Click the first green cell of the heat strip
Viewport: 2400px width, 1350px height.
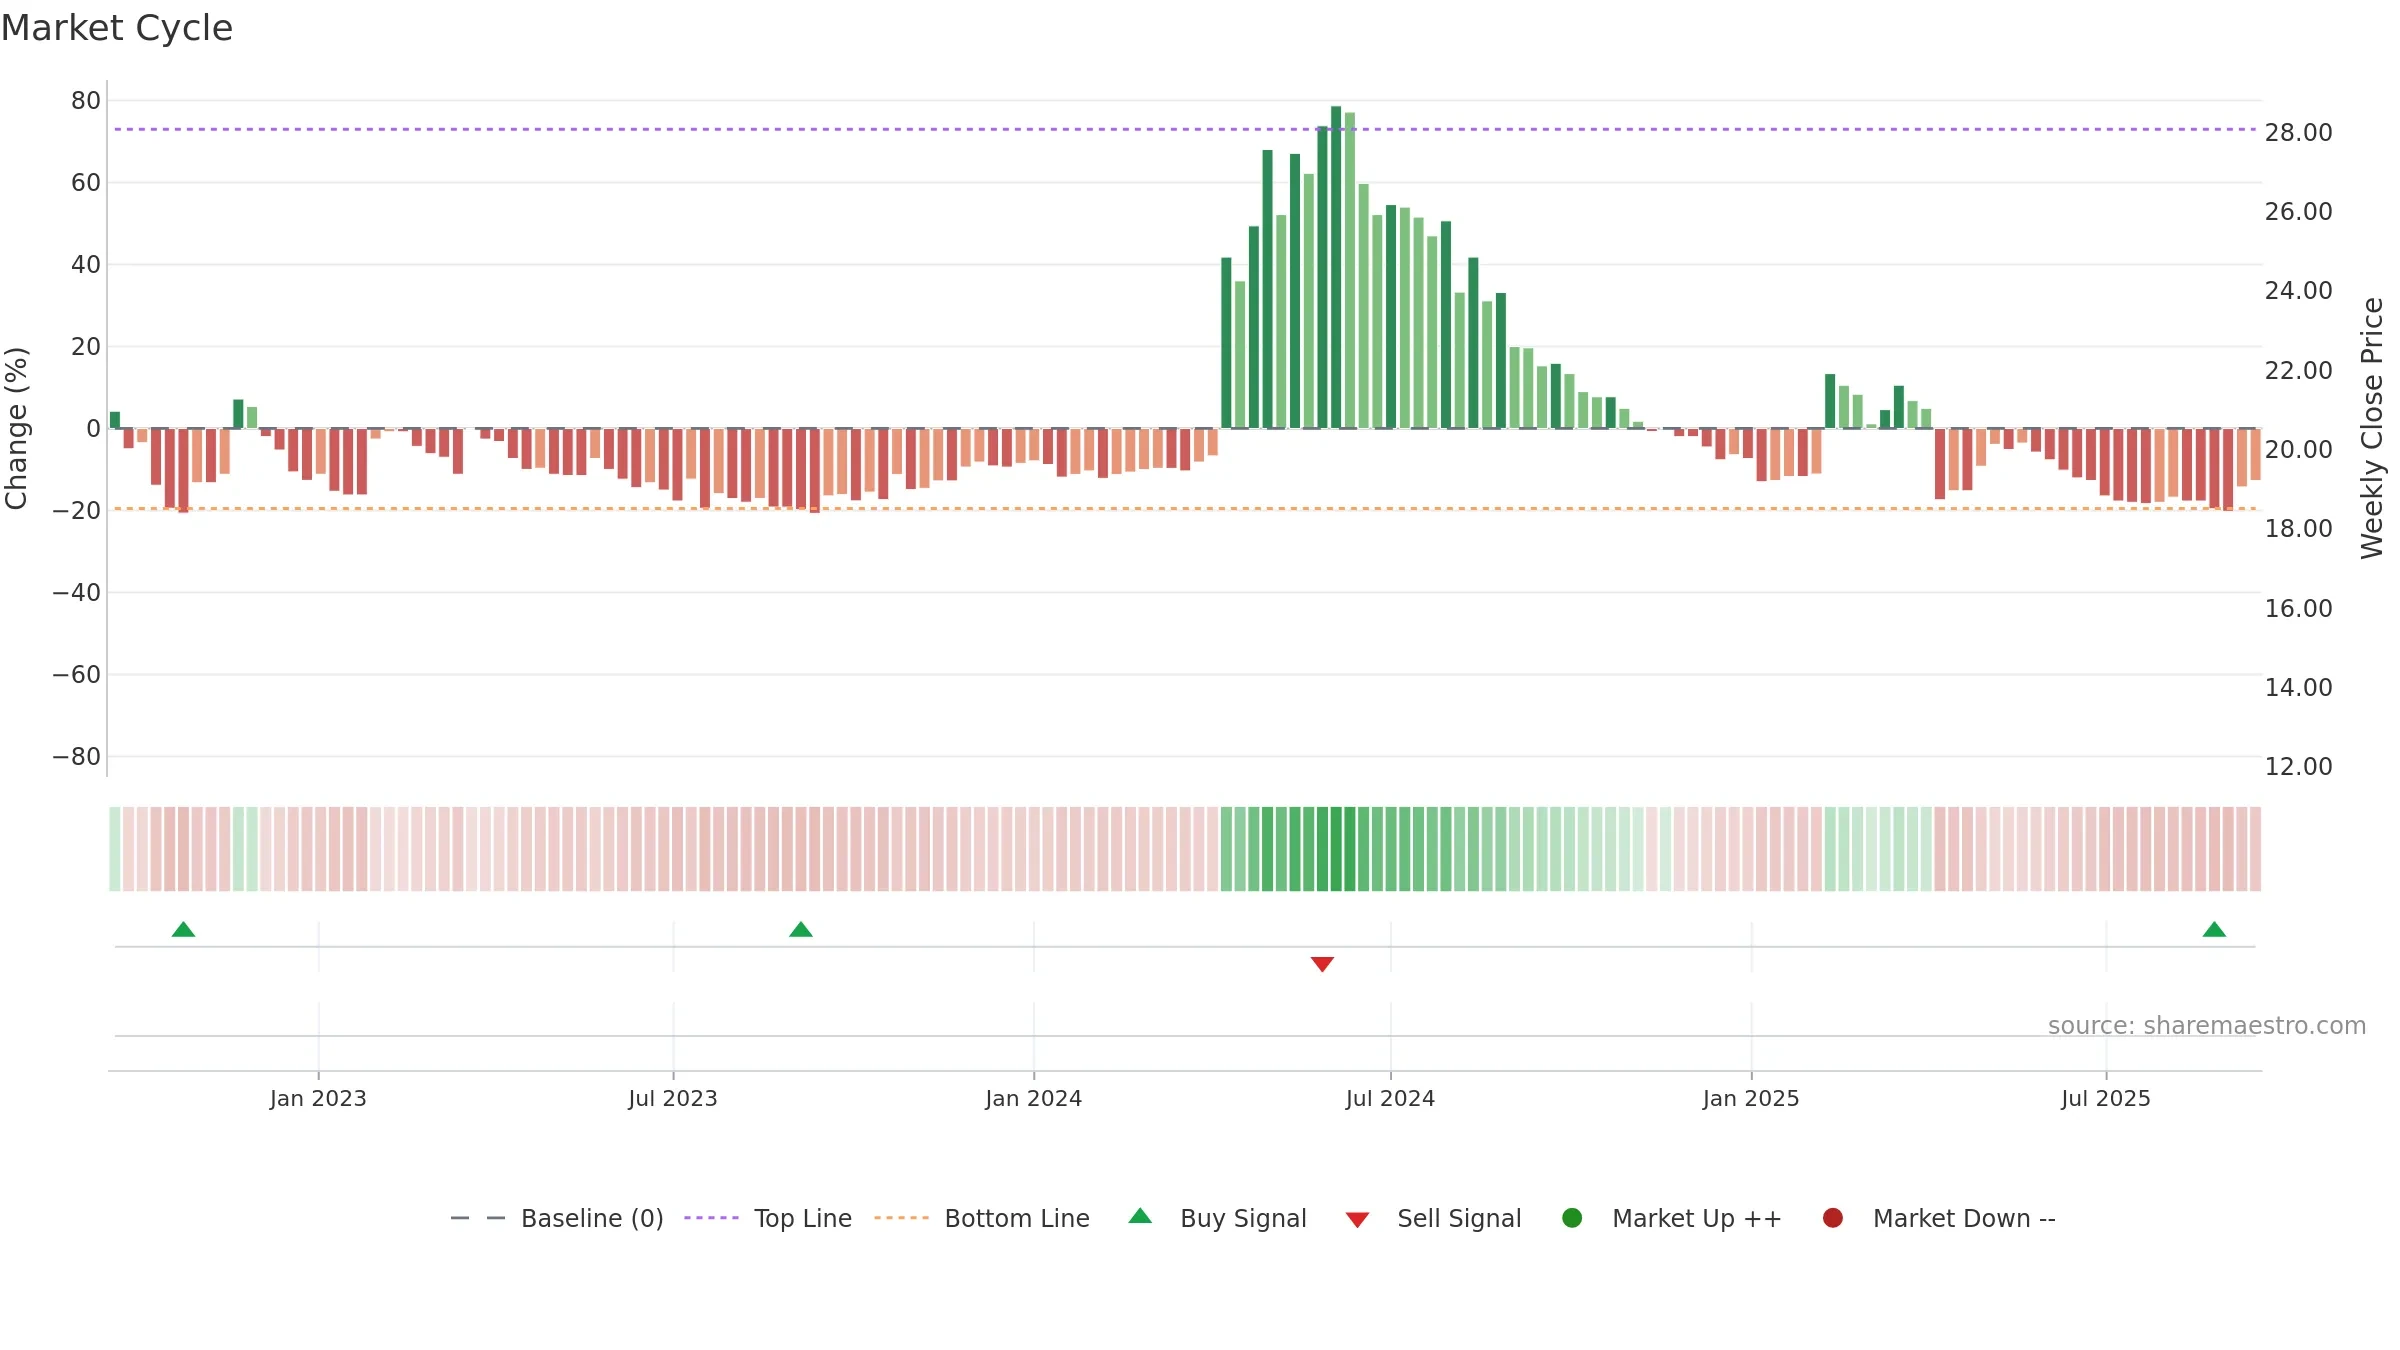click(x=115, y=849)
